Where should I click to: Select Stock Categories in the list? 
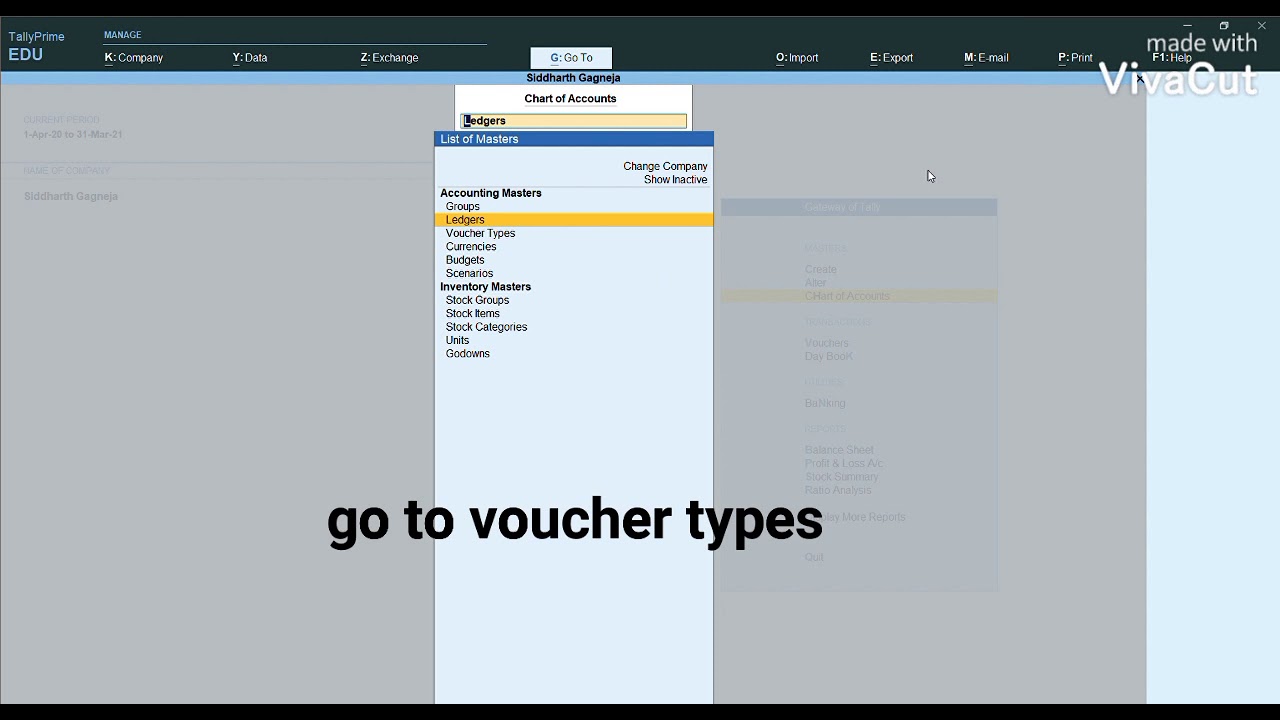point(486,327)
